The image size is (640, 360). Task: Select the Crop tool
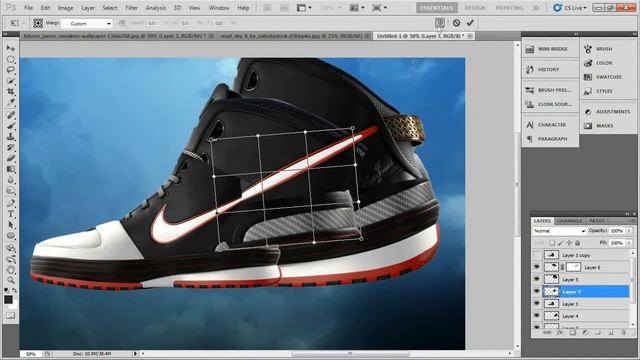coord(11,91)
